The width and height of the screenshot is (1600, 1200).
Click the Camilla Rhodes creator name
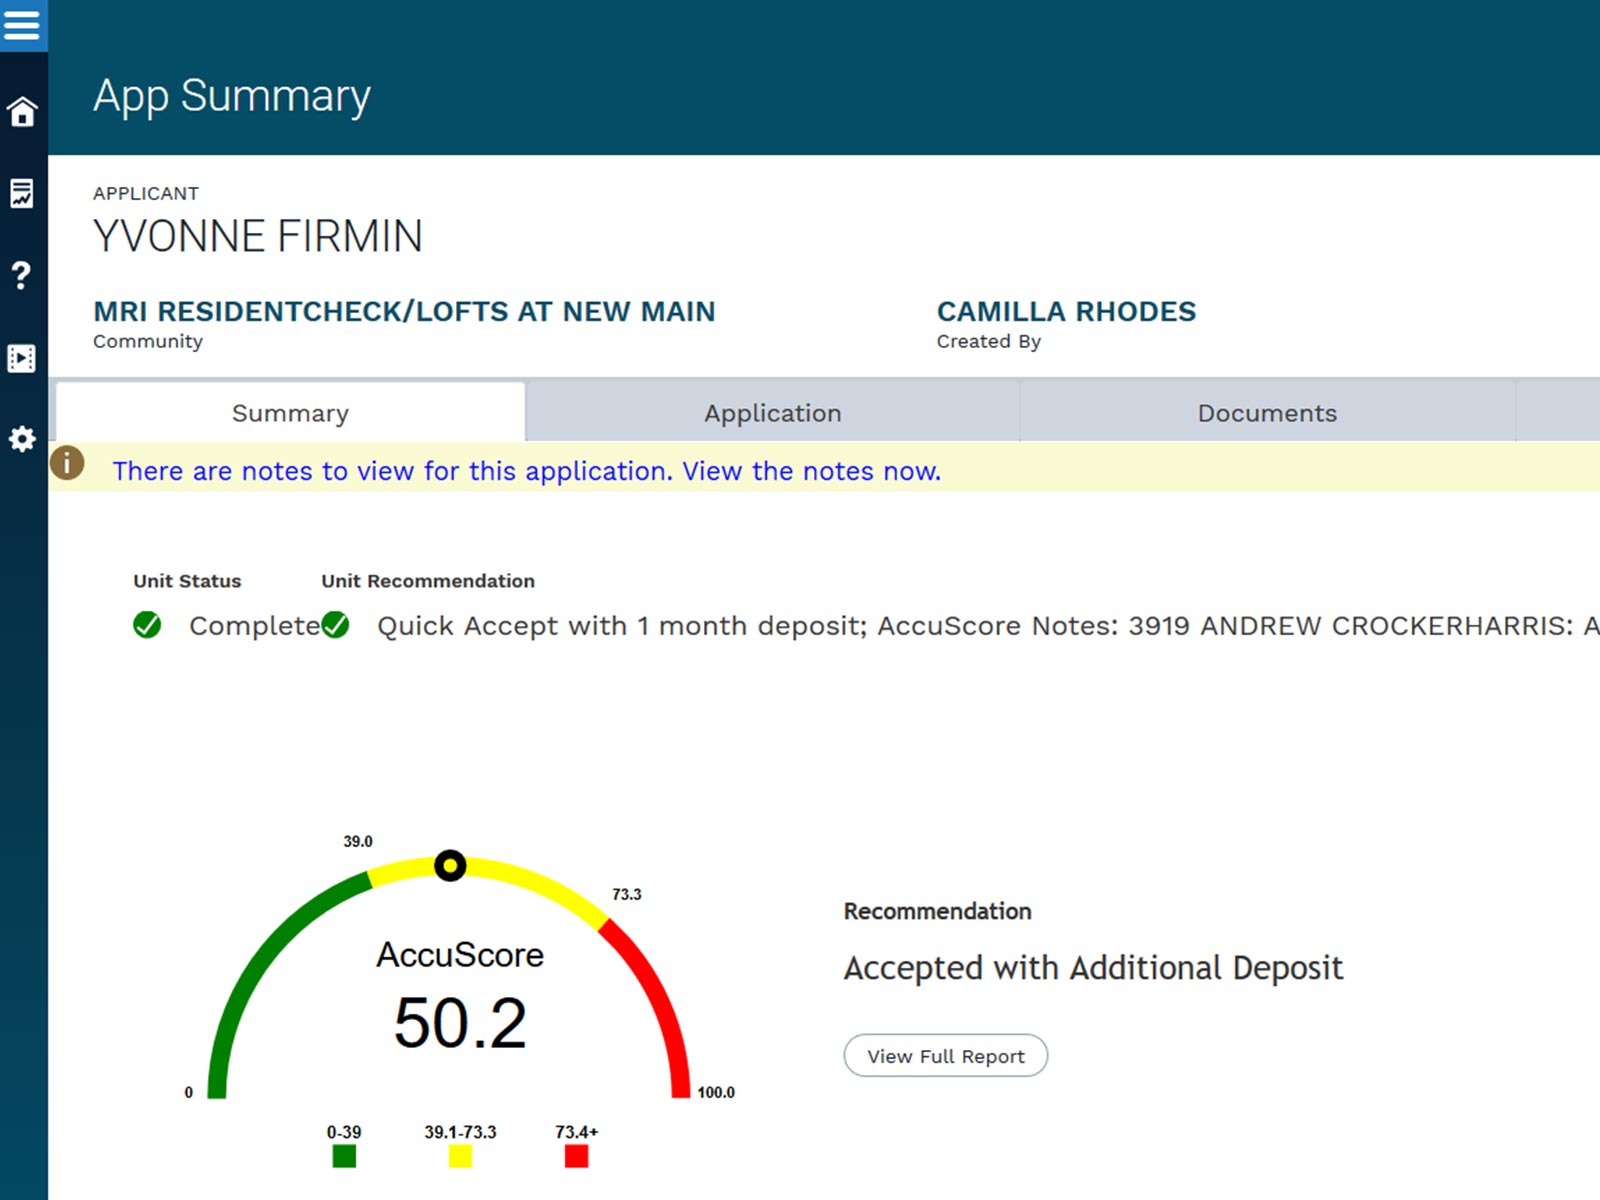point(1066,312)
